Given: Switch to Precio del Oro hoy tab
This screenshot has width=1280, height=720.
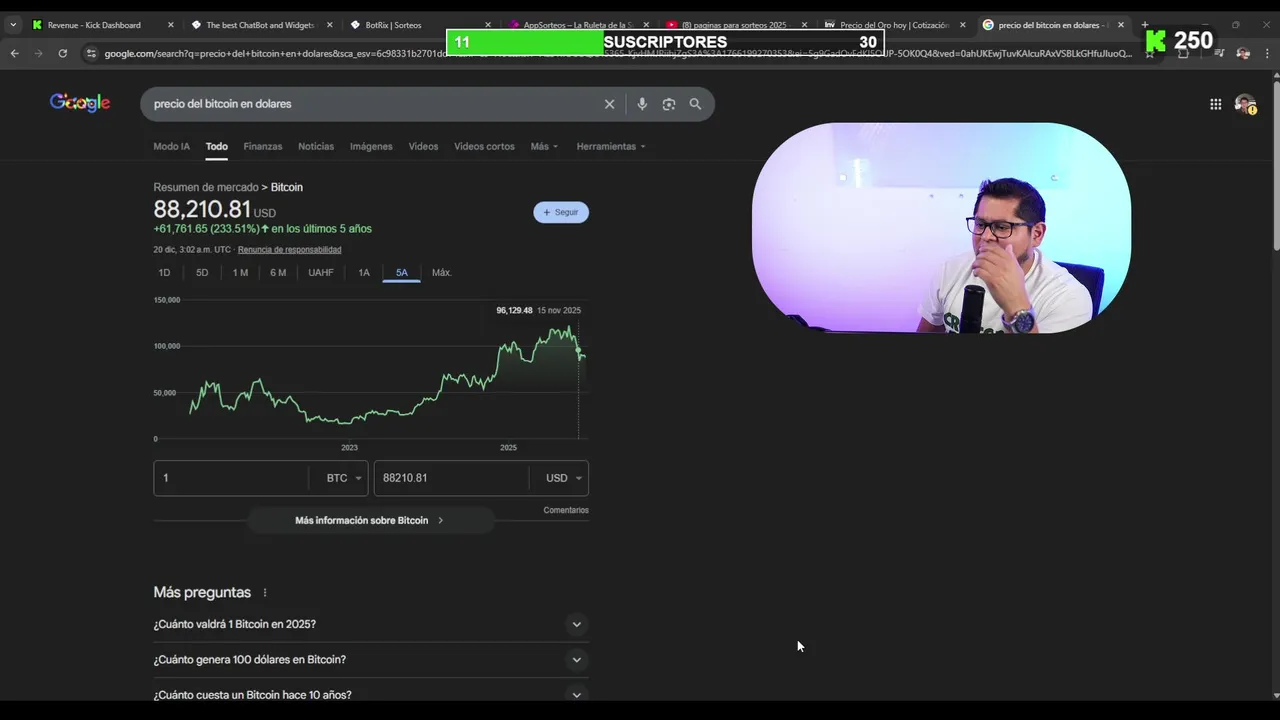Looking at the screenshot, I should coord(894,25).
